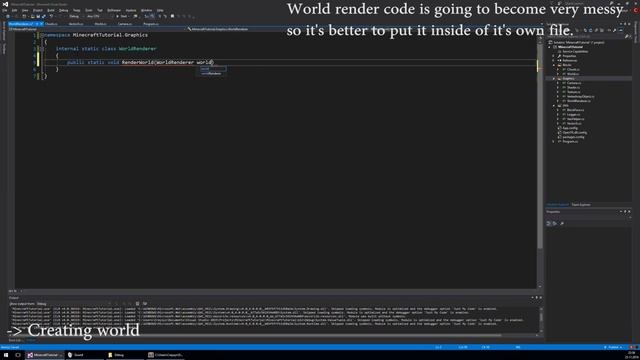Viewport: 640px width, 360px height.
Task: Click the MinecraftTutorial taskbar button
Action: [44, 355]
